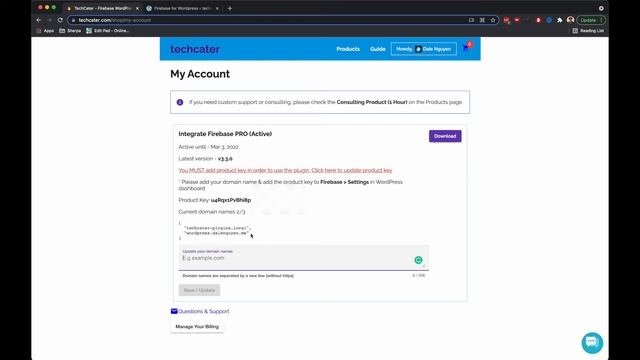Open a new browser tab
Viewport: 640px width, 360px height.
pos(230,8)
